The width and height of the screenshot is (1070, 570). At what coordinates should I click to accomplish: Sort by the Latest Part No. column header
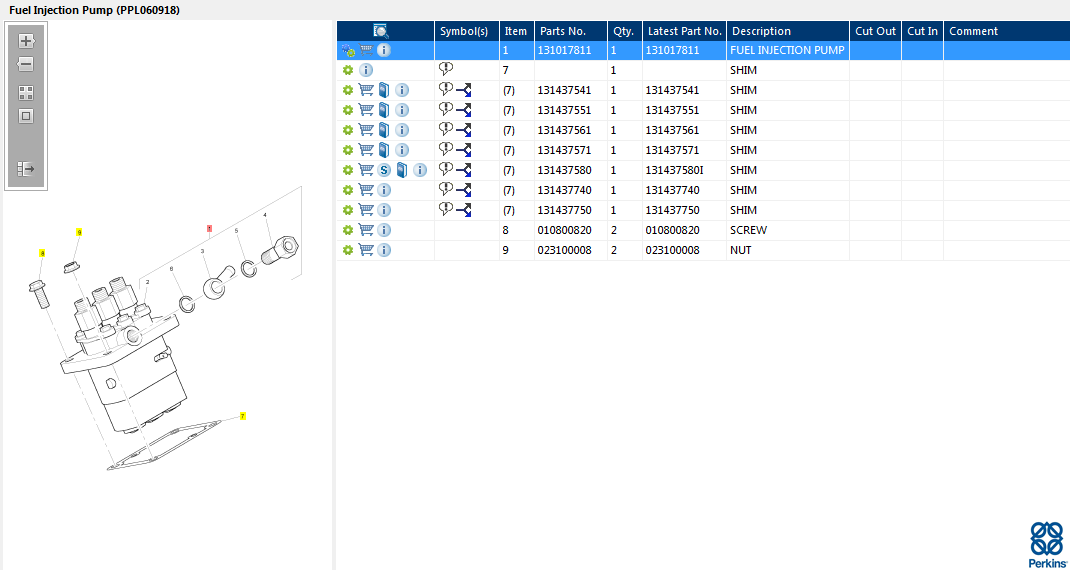[x=684, y=31]
